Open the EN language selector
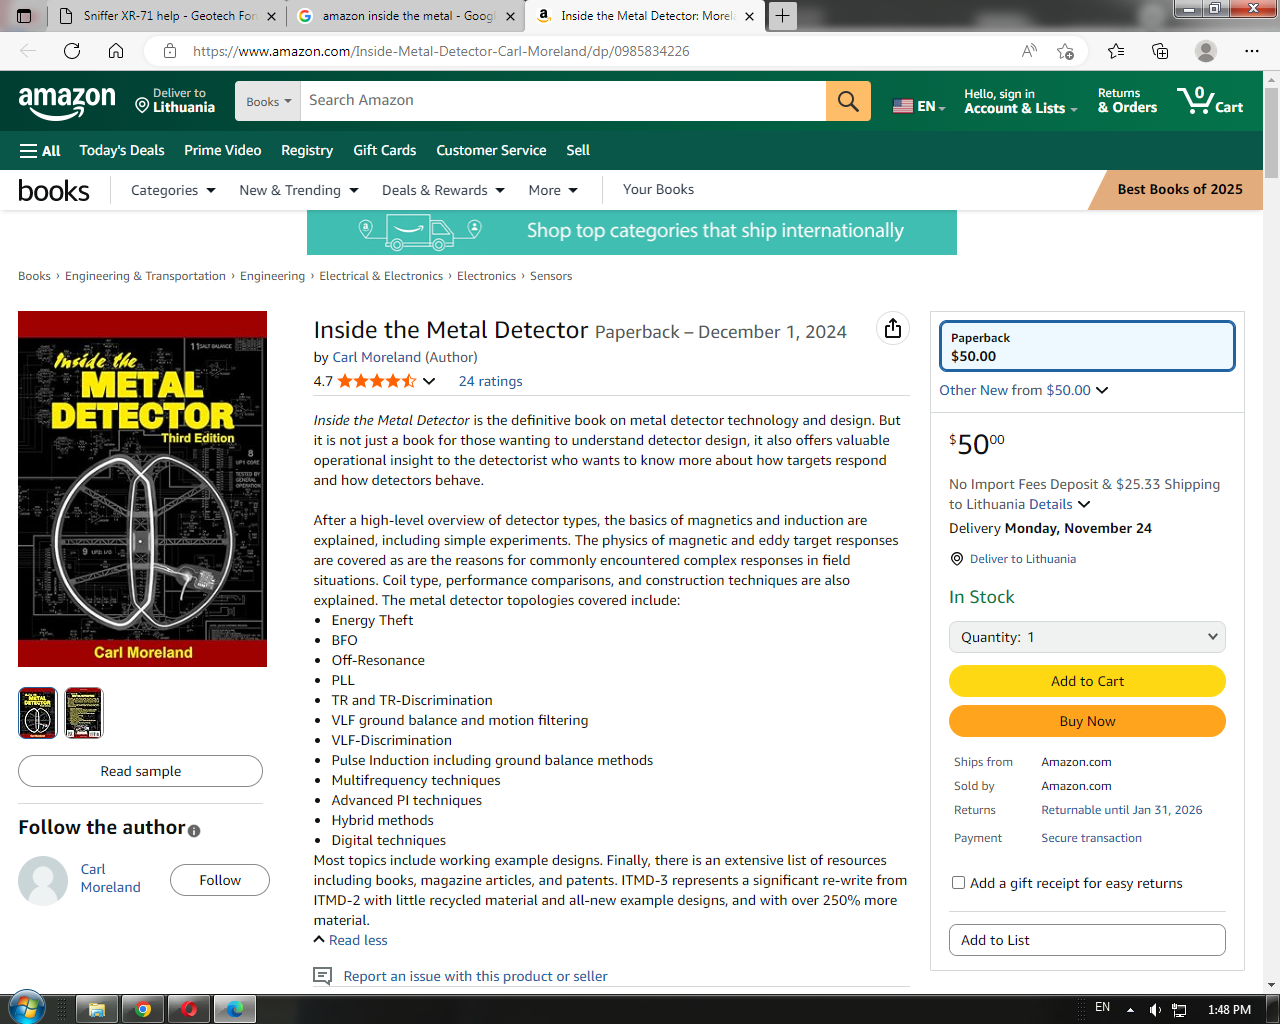This screenshot has height=1024, width=1280. click(918, 106)
